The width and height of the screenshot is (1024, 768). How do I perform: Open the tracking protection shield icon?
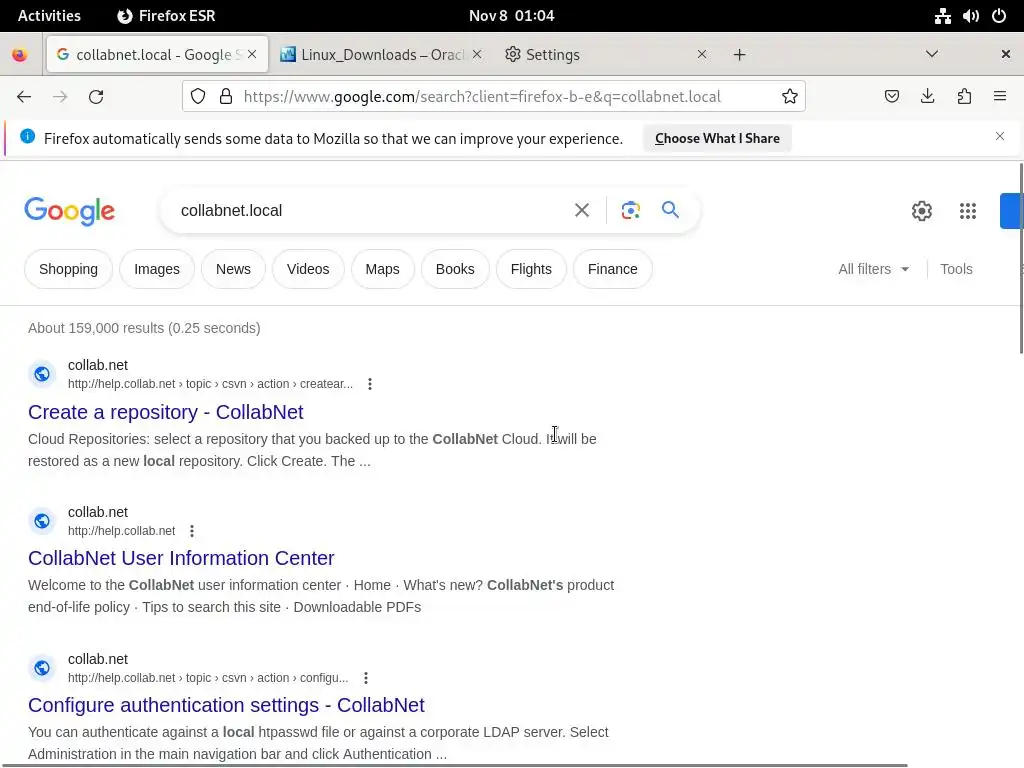(198, 97)
